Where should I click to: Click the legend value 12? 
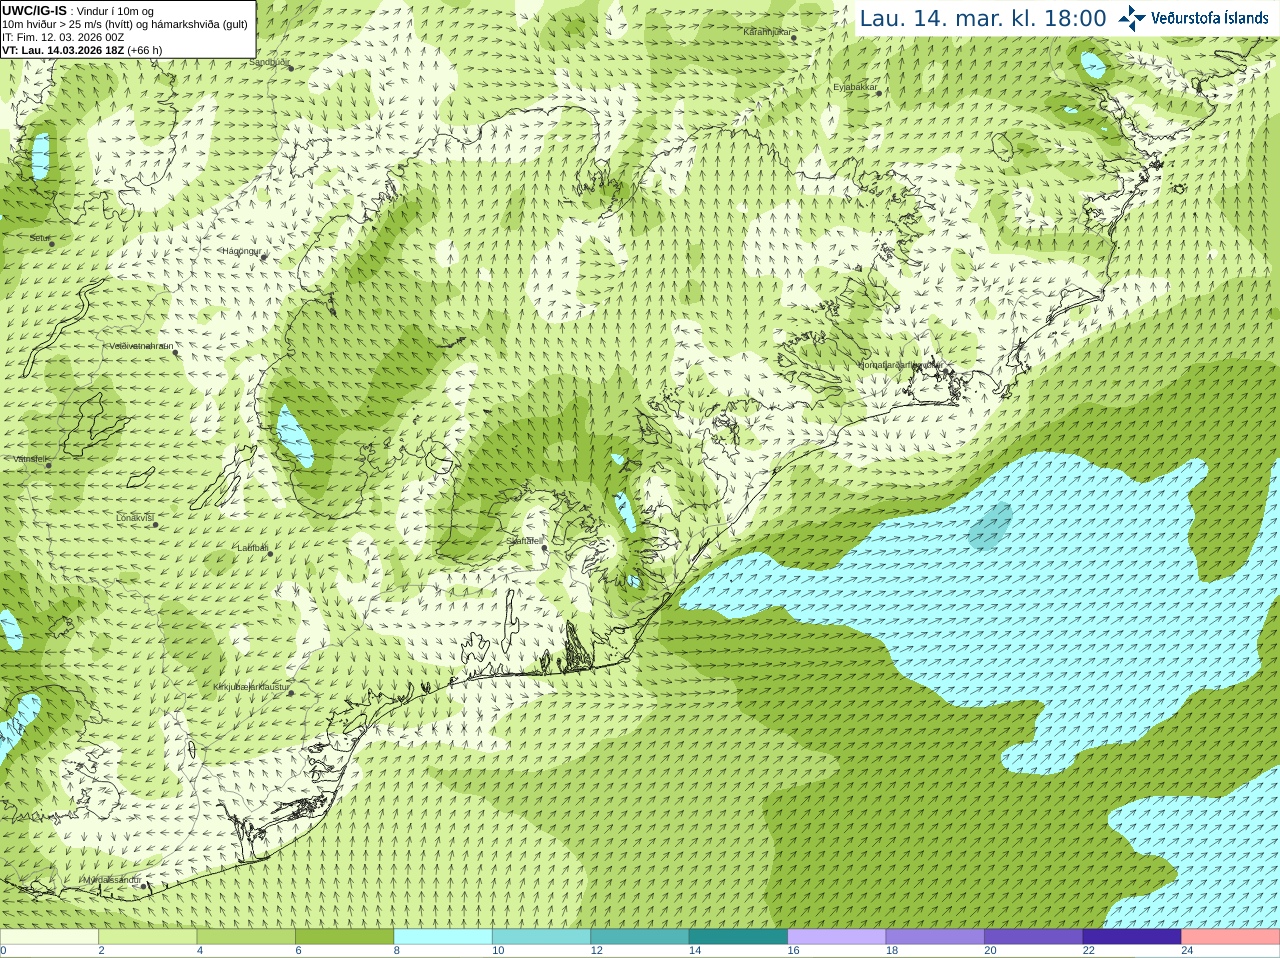click(x=596, y=951)
